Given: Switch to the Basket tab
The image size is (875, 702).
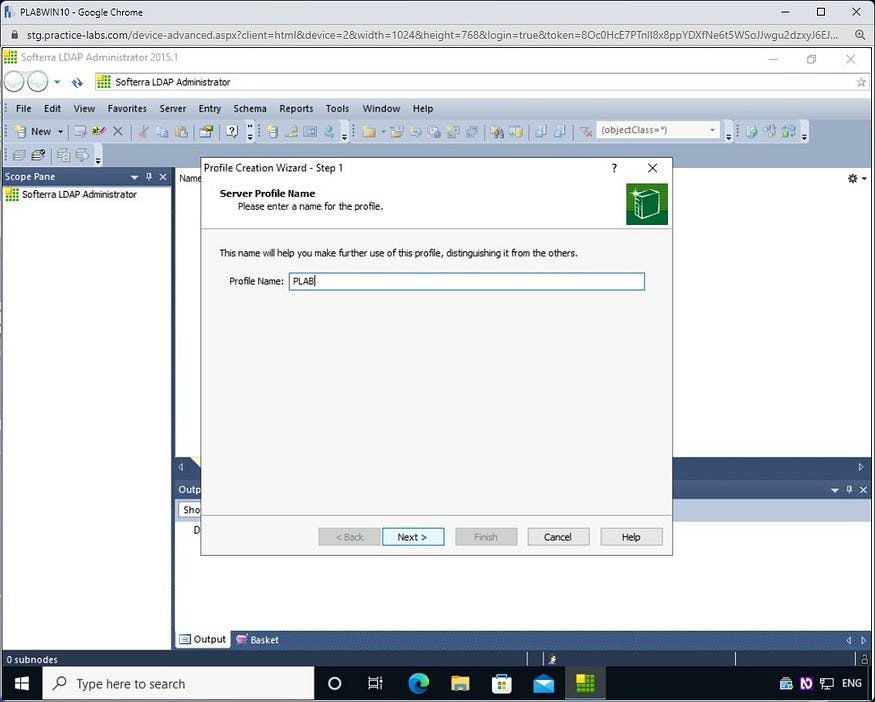Looking at the screenshot, I should click(x=257, y=640).
